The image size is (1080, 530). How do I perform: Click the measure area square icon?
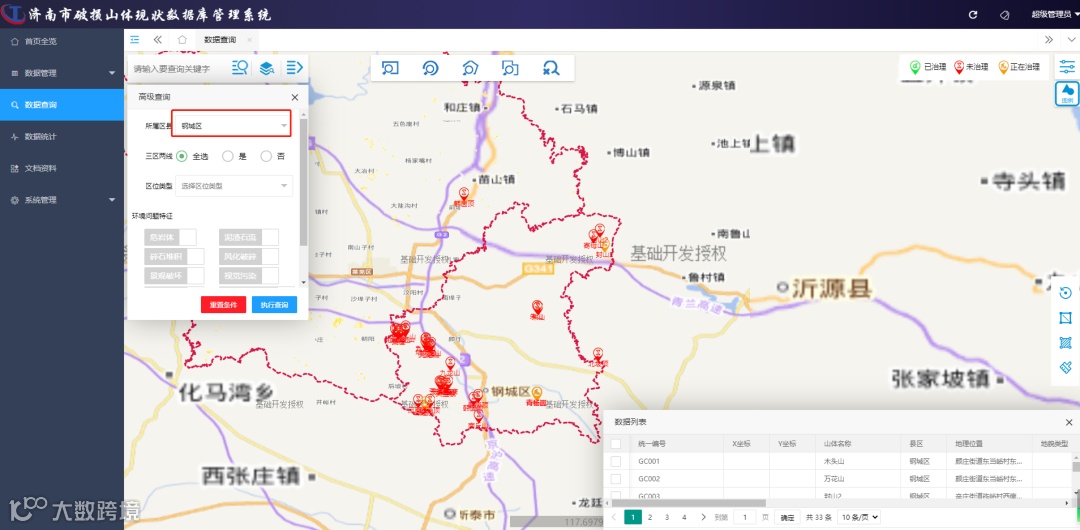click(1066, 318)
